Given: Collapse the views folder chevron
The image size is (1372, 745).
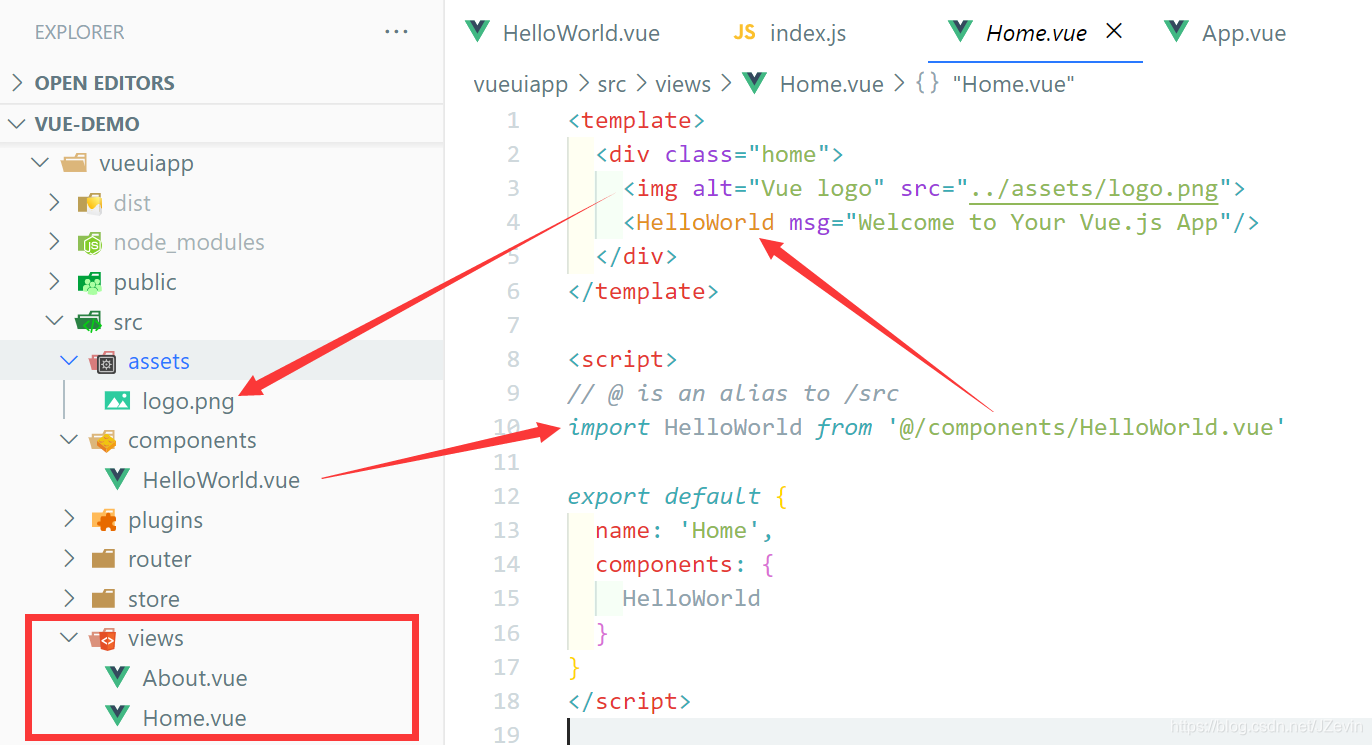Looking at the screenshot, I should pos(69,637).
